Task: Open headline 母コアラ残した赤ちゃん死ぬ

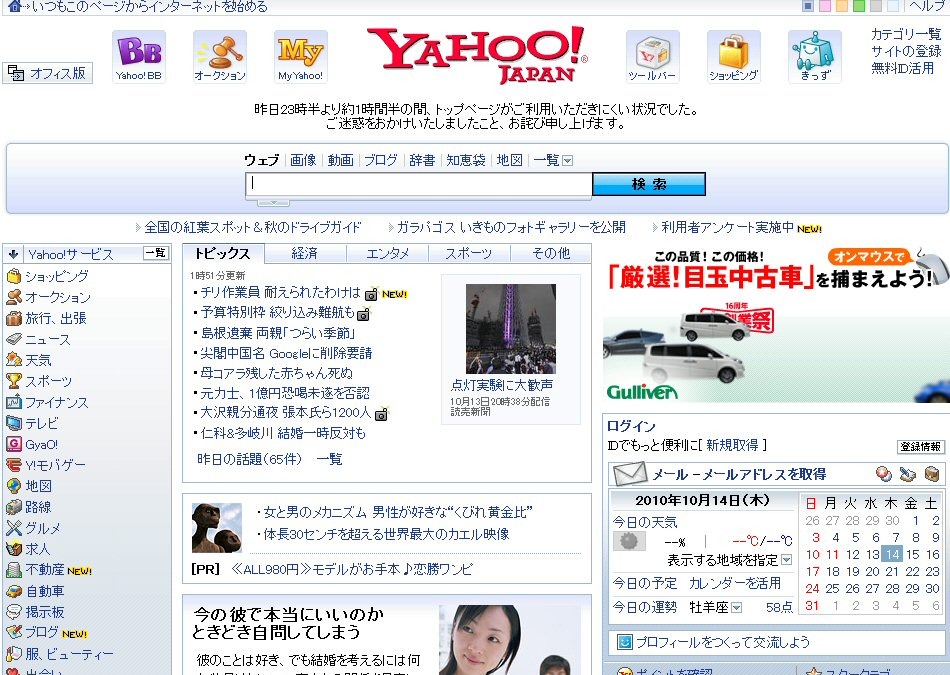Action: [x=277, y=373]
